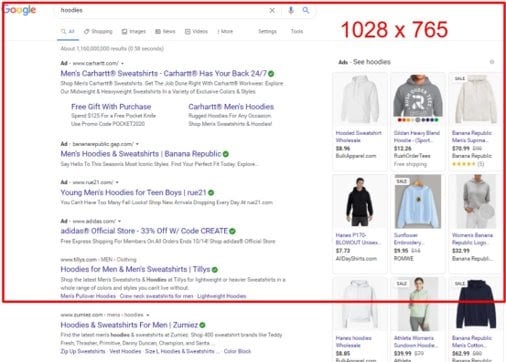Select a color dot under the Gildan hoodie
506x362 pixels.
(418, 120)
